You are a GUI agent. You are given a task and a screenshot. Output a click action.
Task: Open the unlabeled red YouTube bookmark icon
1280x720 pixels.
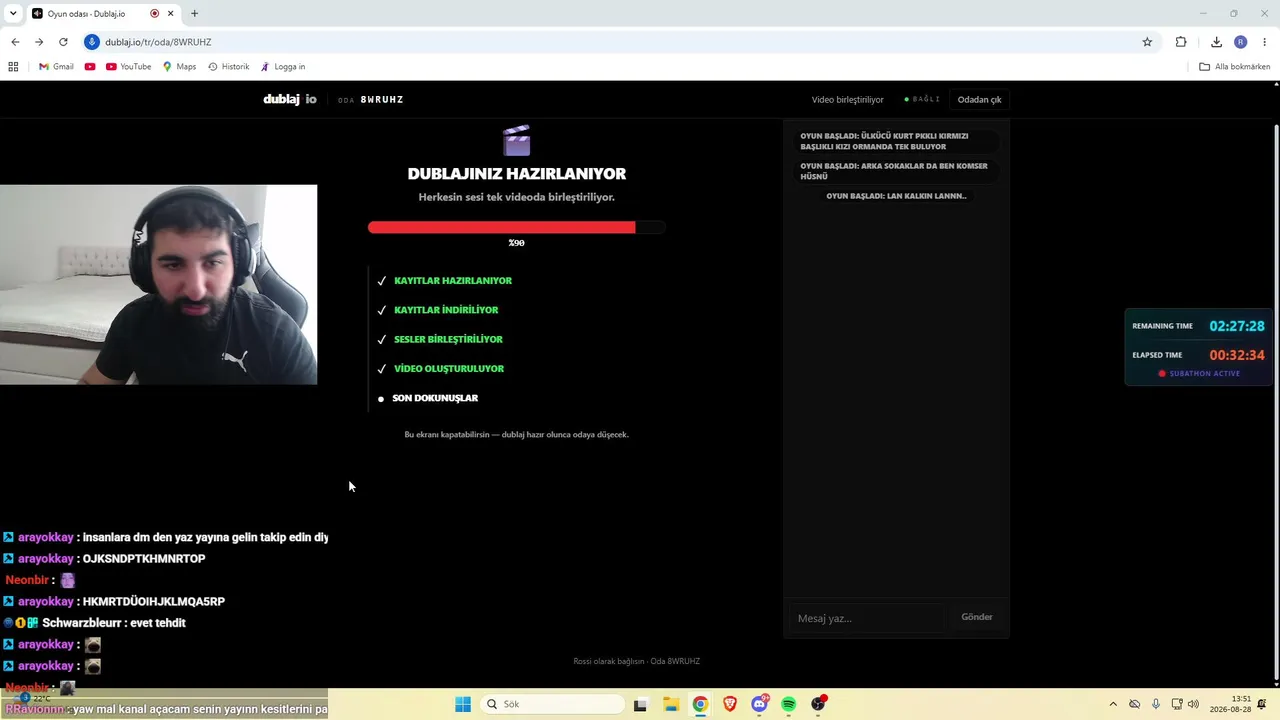[90, 67]
